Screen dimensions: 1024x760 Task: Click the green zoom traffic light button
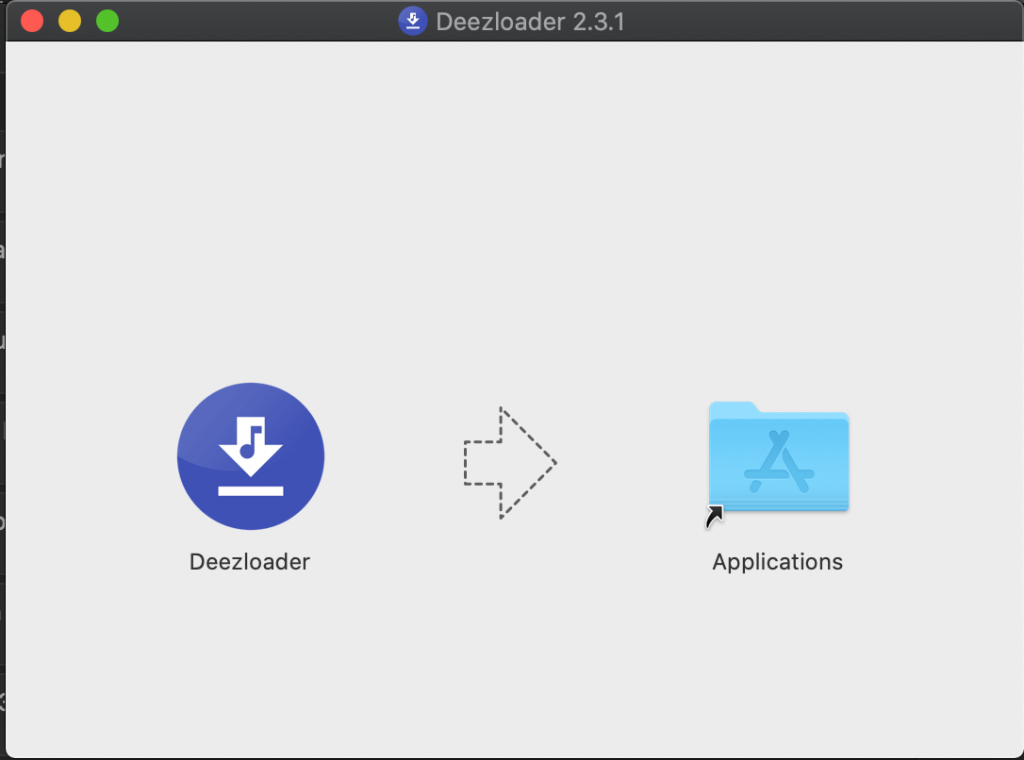click(106, 19)
